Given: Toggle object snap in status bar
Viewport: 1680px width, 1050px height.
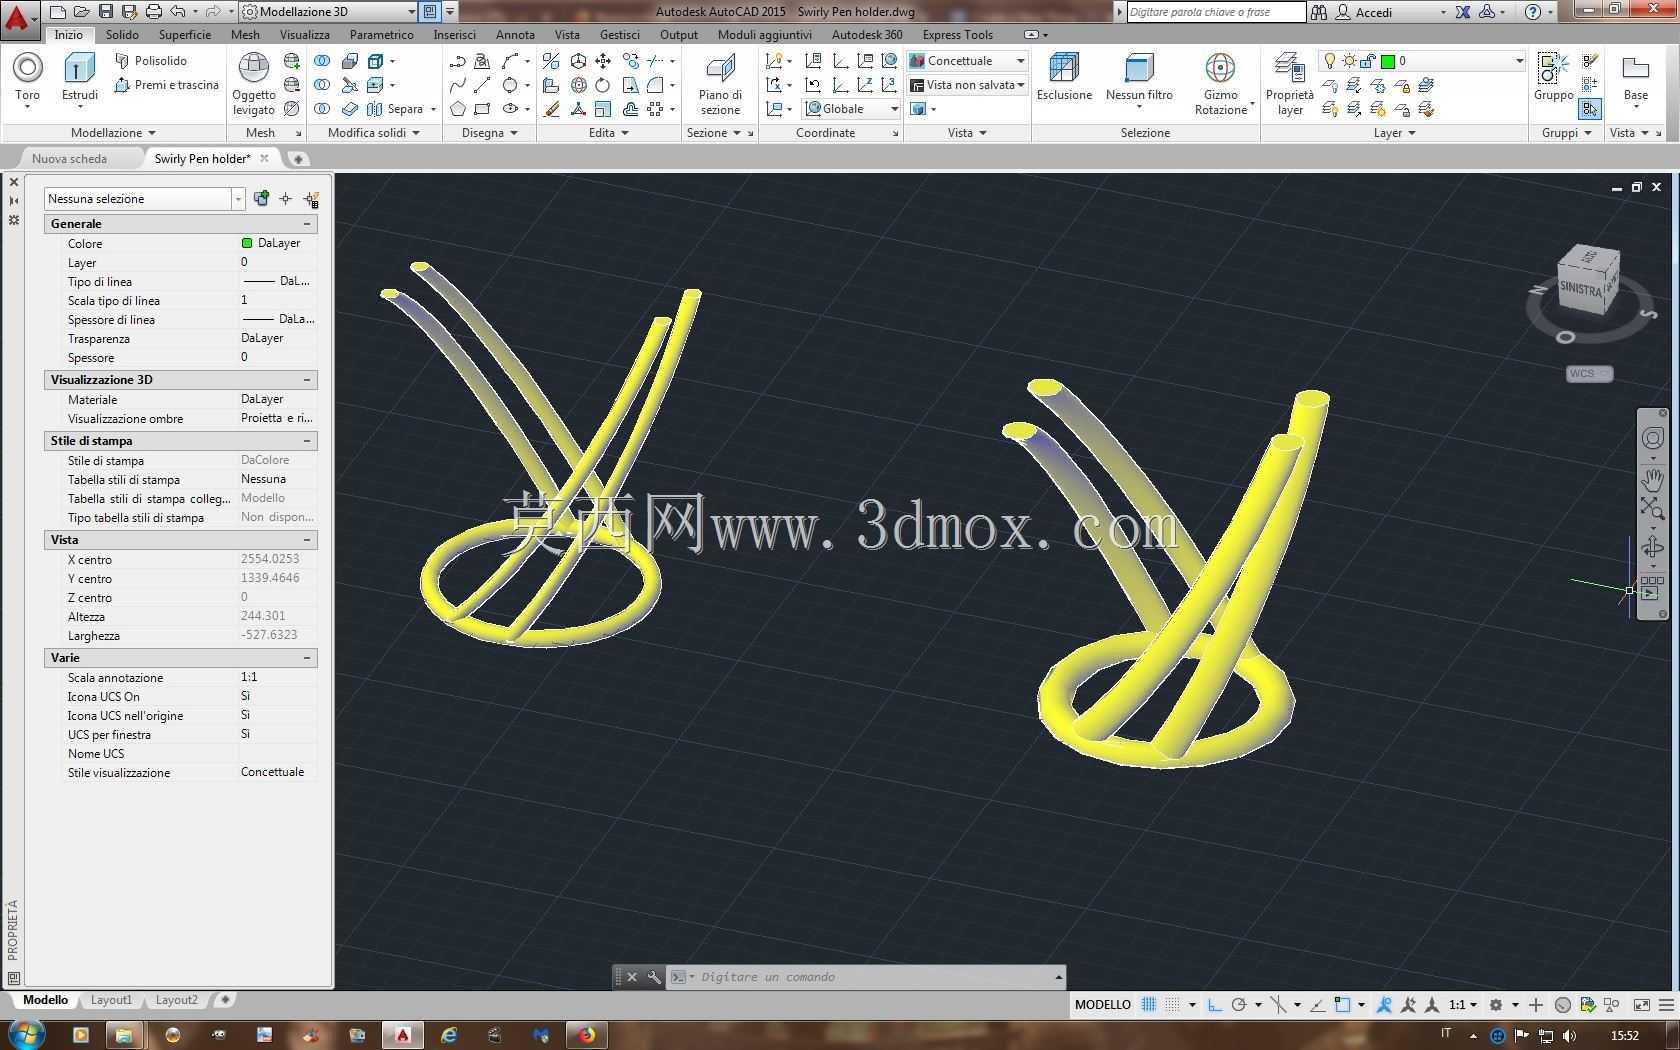Looking at the screenshot, I should (x=1342, y=1005).
